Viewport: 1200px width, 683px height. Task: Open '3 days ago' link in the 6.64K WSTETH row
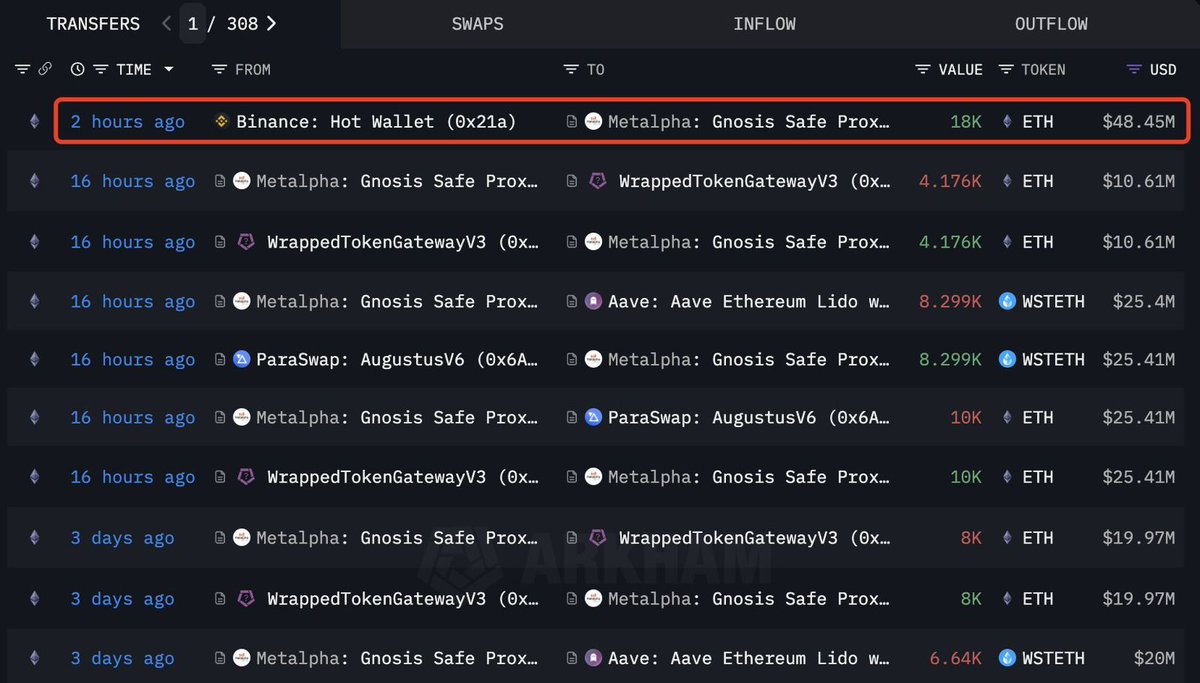[x=122, y=658]
